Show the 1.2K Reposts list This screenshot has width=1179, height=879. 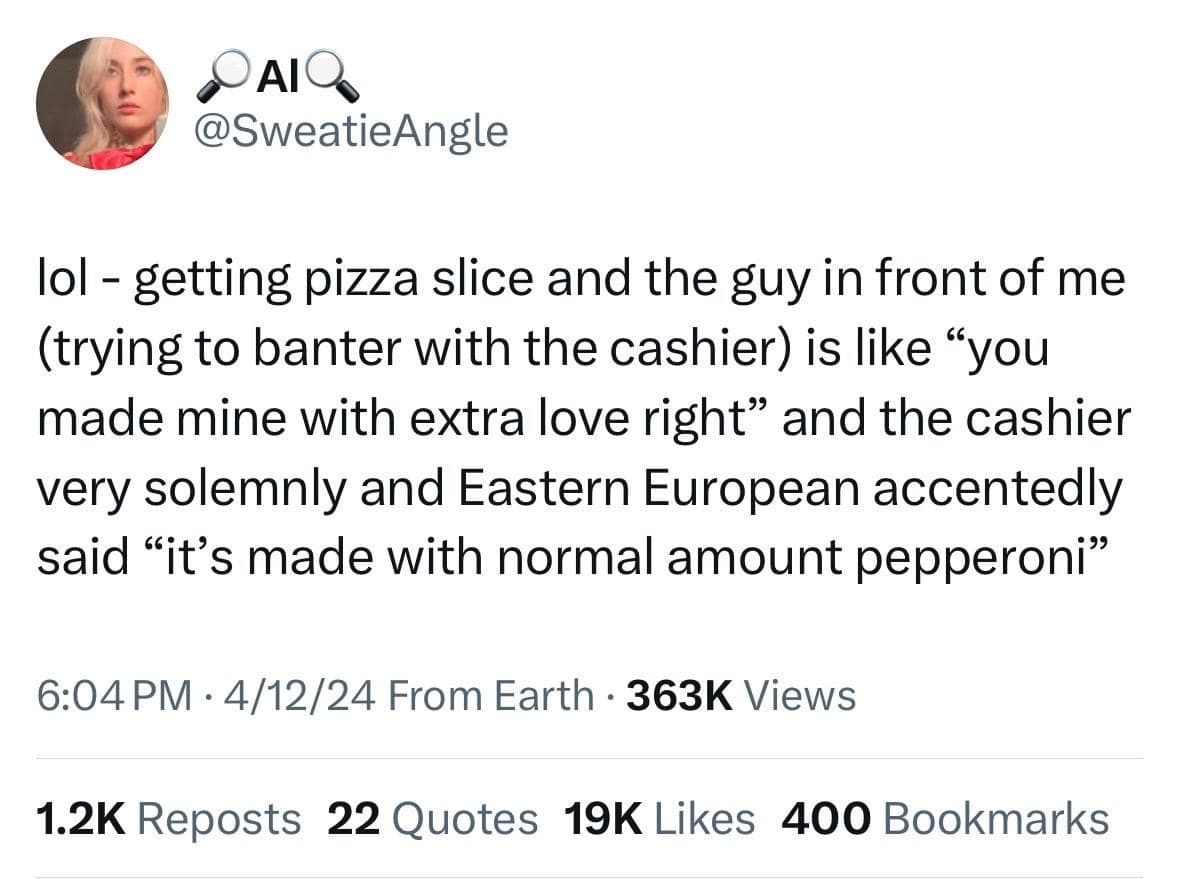coord(168,819)
